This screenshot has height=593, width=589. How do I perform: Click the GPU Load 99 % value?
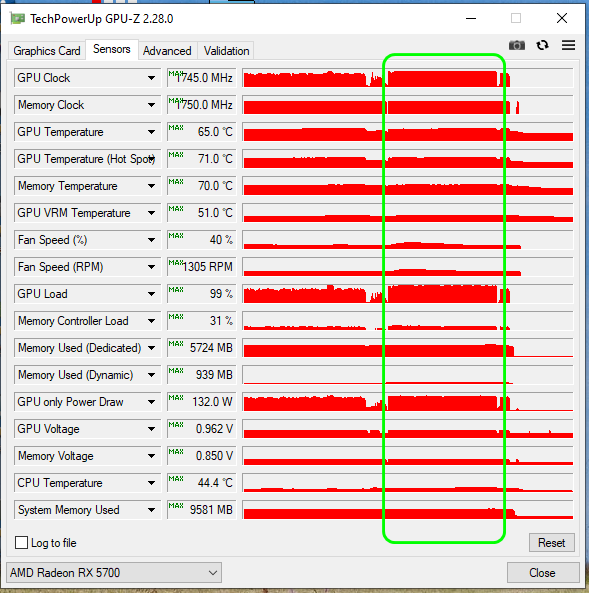[x=202, y=294]
